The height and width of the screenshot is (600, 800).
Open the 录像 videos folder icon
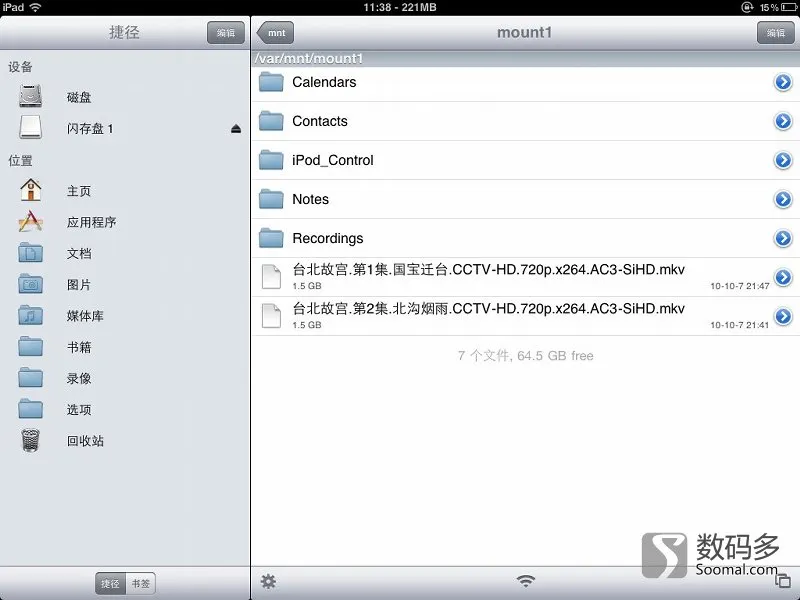[x=31, y=378]
